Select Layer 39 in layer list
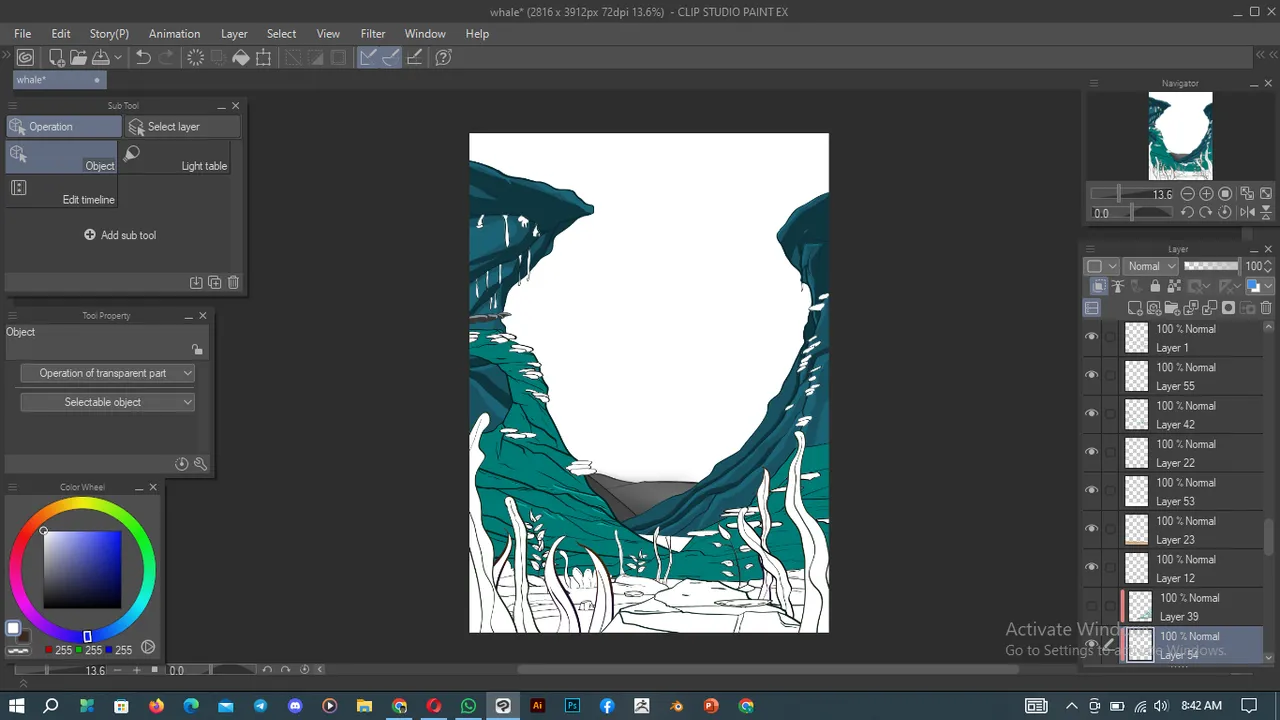 (x=1190, y=607)
